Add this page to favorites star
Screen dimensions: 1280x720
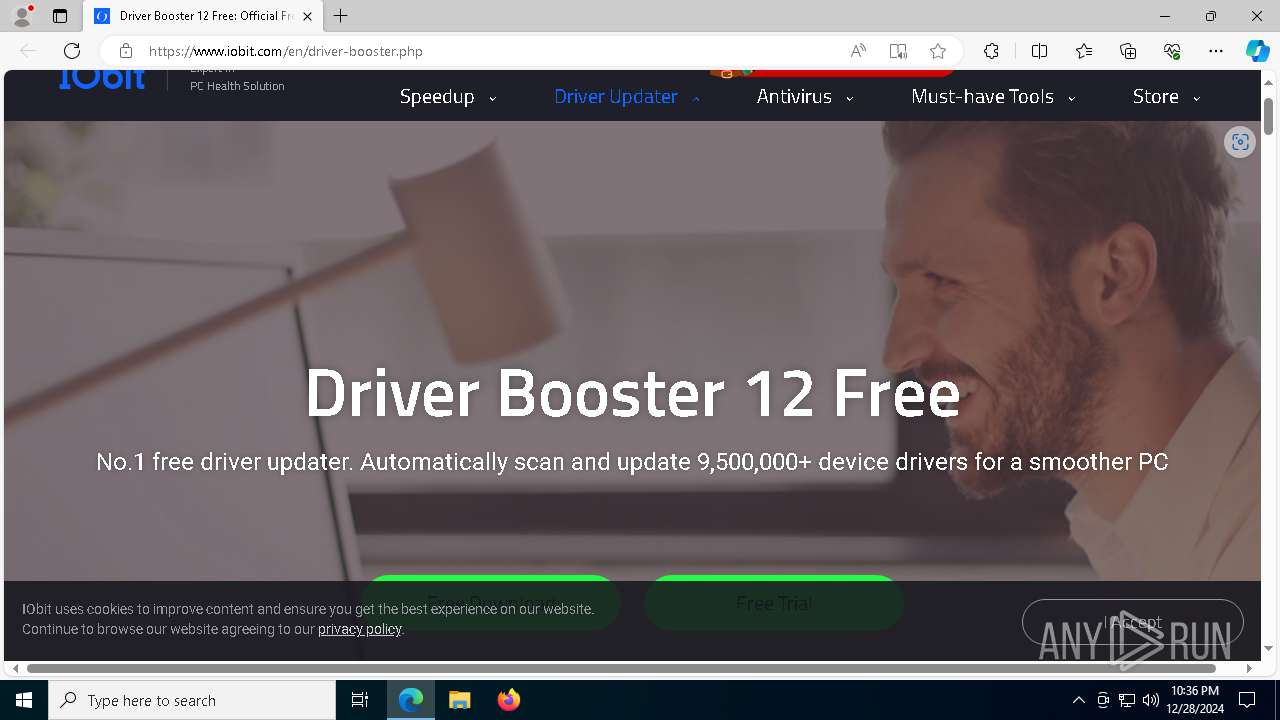(937, 51)
